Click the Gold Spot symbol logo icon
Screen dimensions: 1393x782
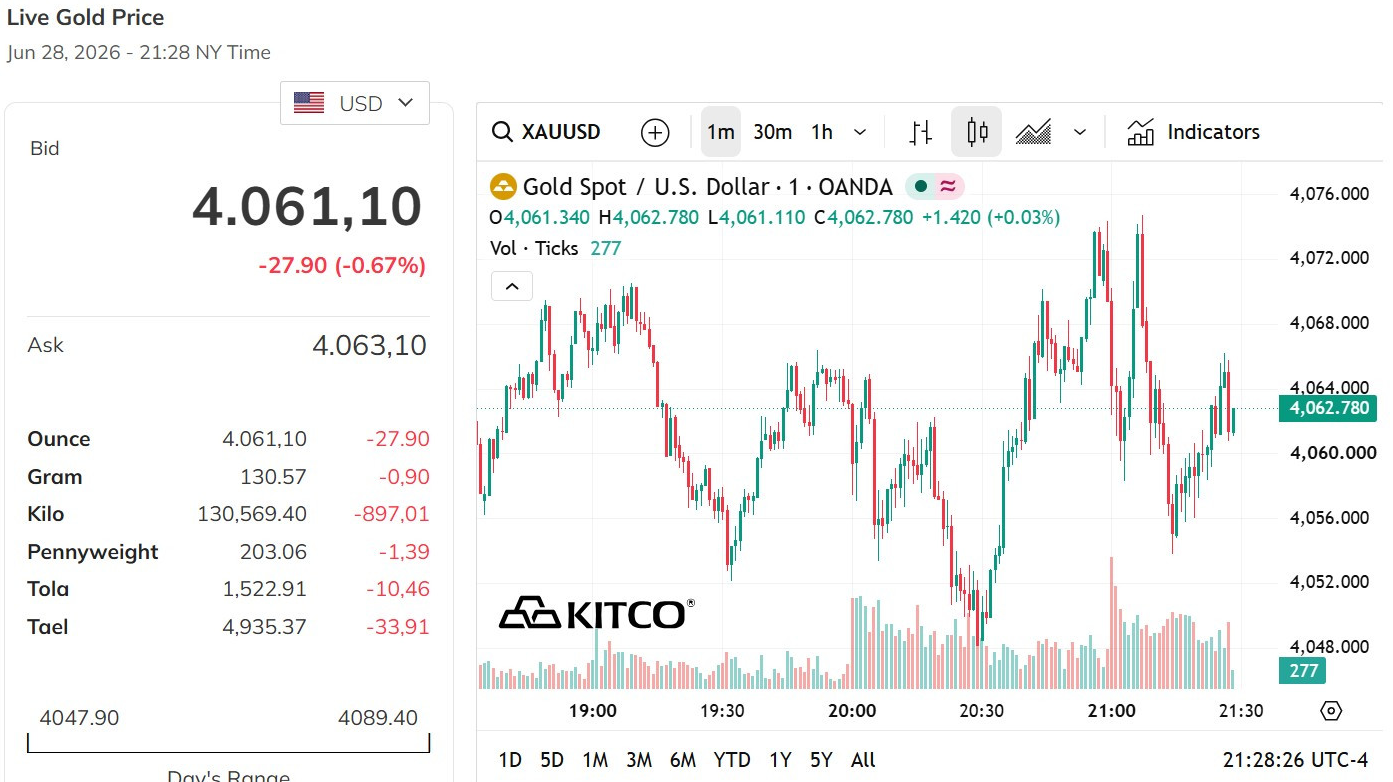coord(503,187)
